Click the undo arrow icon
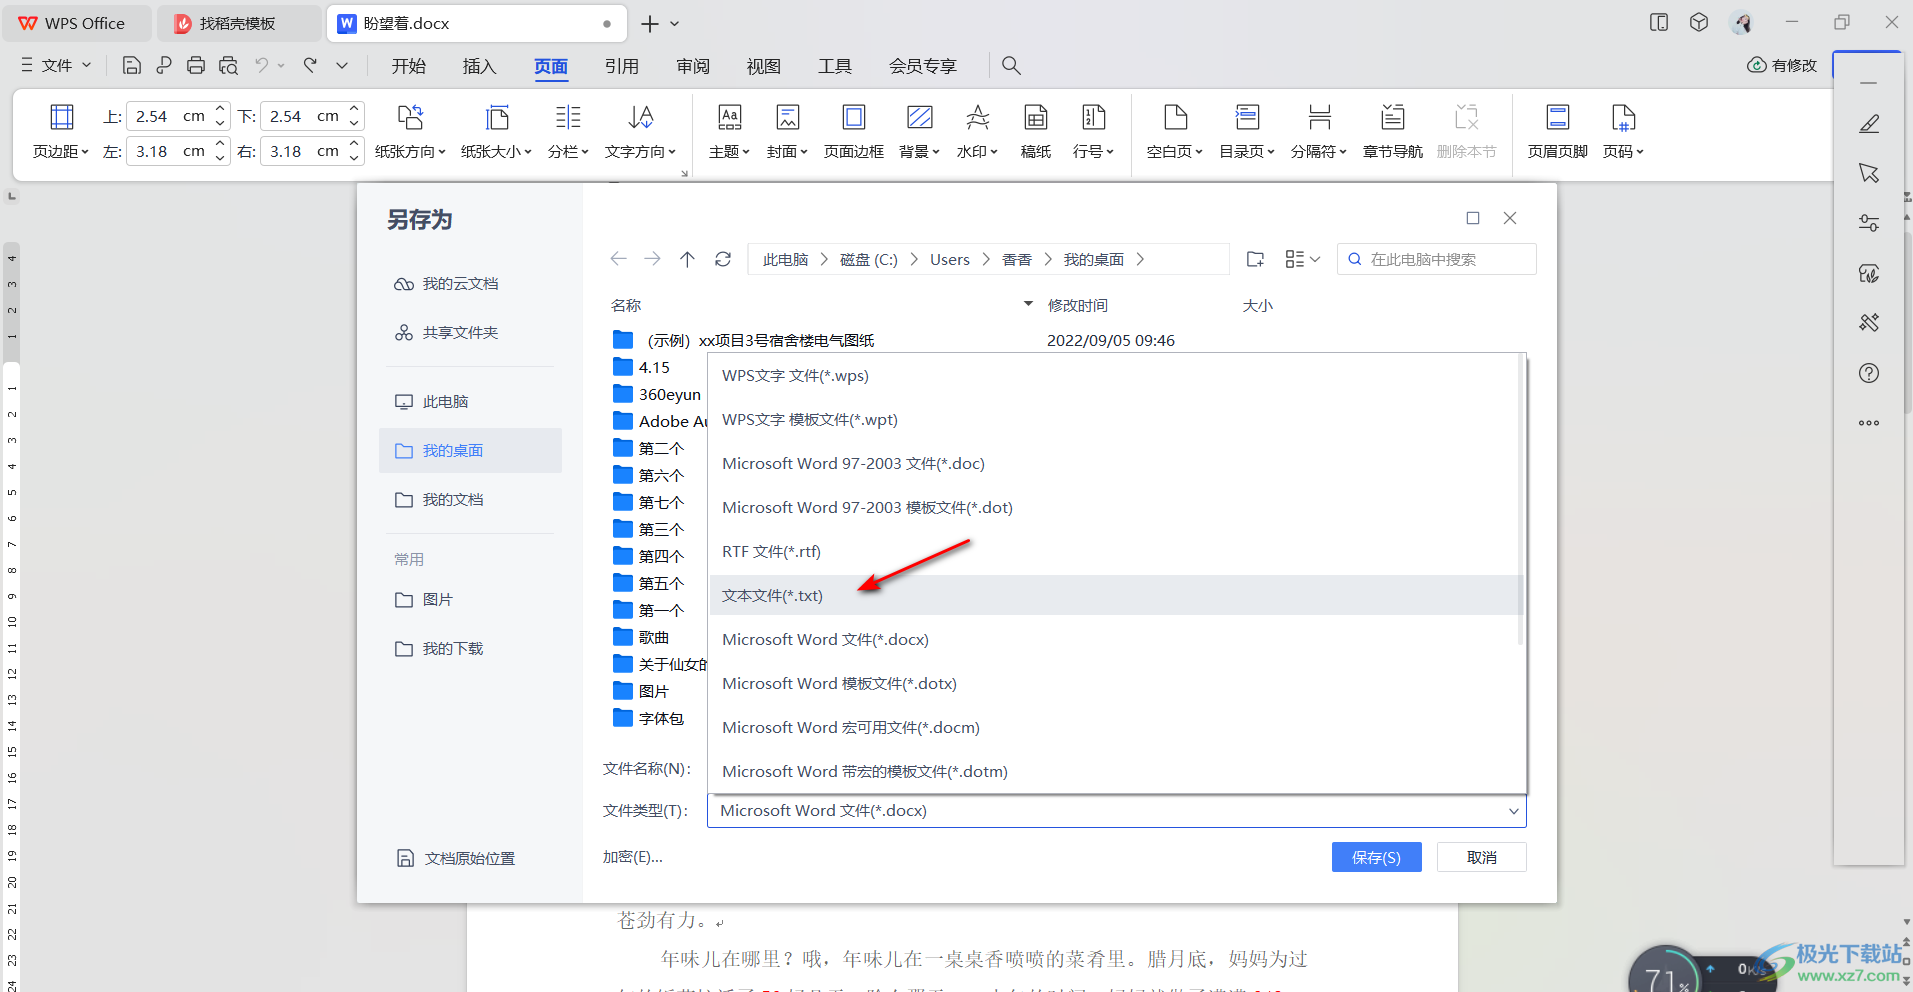1913x992 pixels. pyautogui.click(x=261, y=65)
